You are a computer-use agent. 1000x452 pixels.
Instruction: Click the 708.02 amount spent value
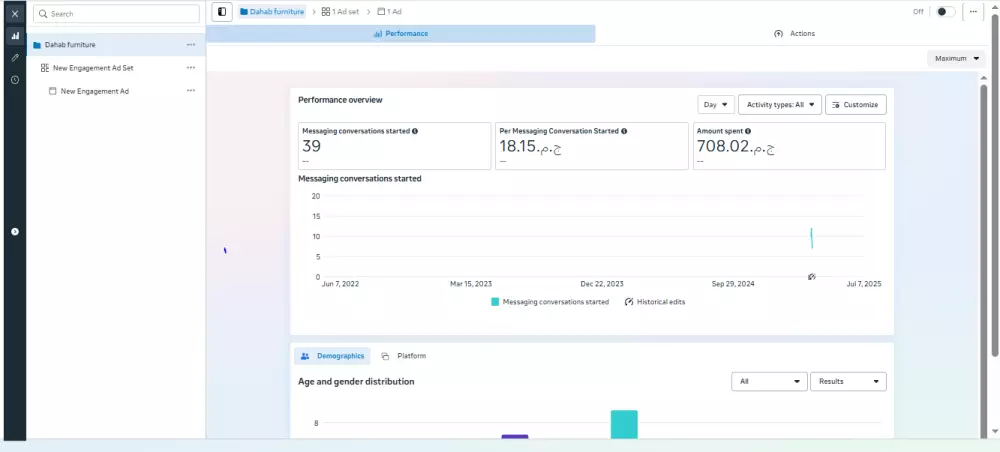pyautogui.click(x=735, y=147)
